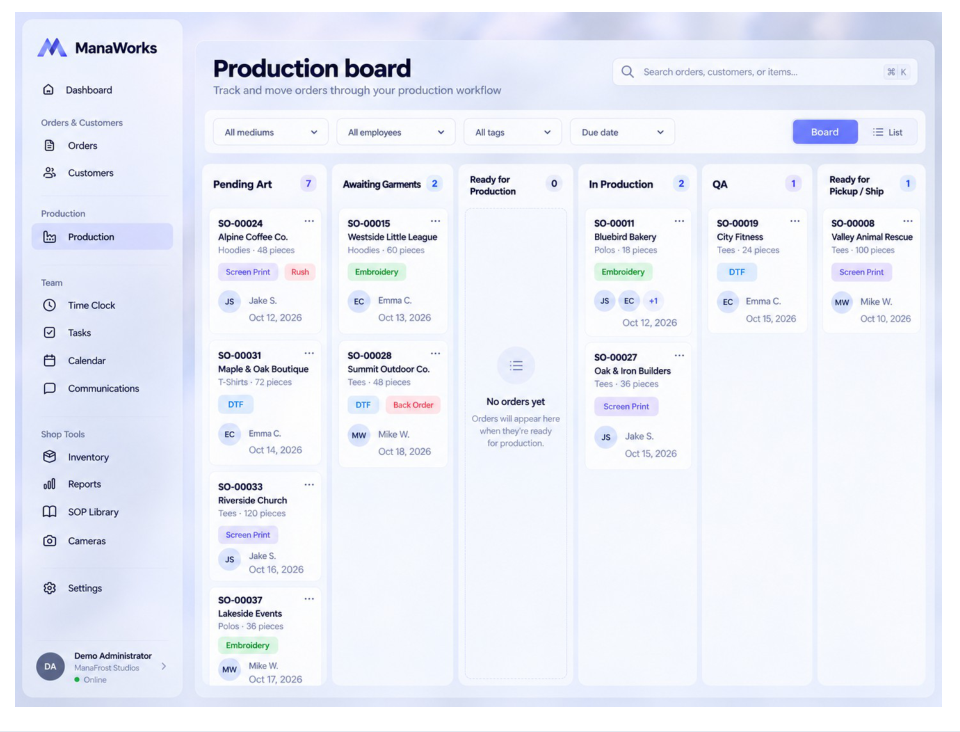Click the Rush tag on SO-00024
The width and height of the screenshot is (960, 732).
pos(300,272)
